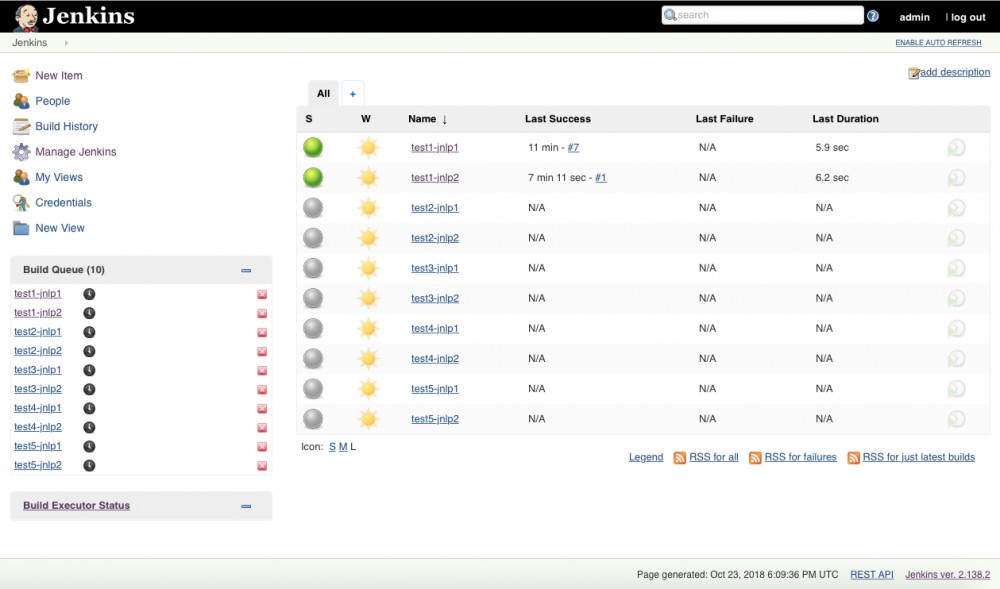Click the Manage Jenkins gear icon

coord(21,152)
